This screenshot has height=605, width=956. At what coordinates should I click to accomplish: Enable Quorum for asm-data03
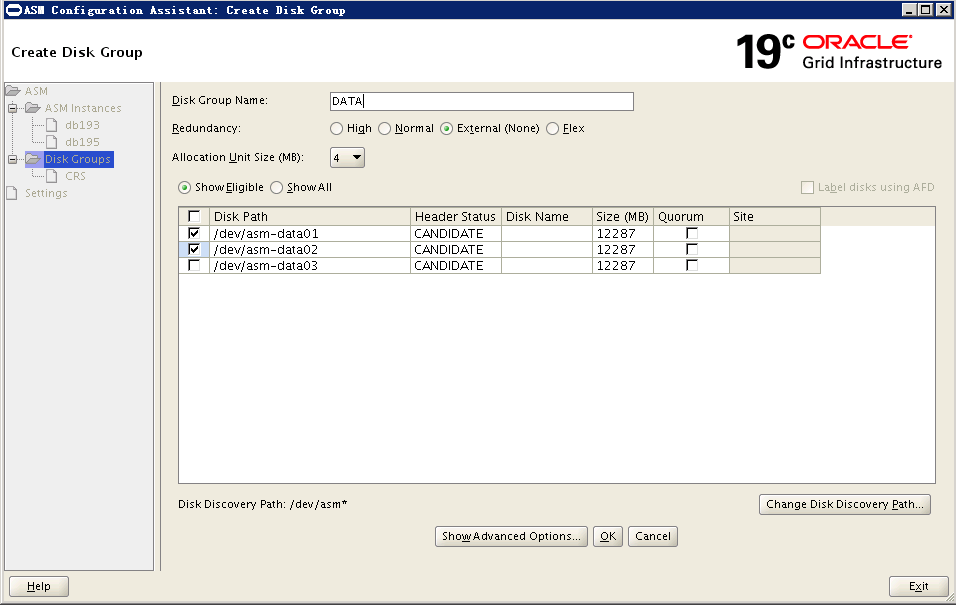click(x=691, y=265)
